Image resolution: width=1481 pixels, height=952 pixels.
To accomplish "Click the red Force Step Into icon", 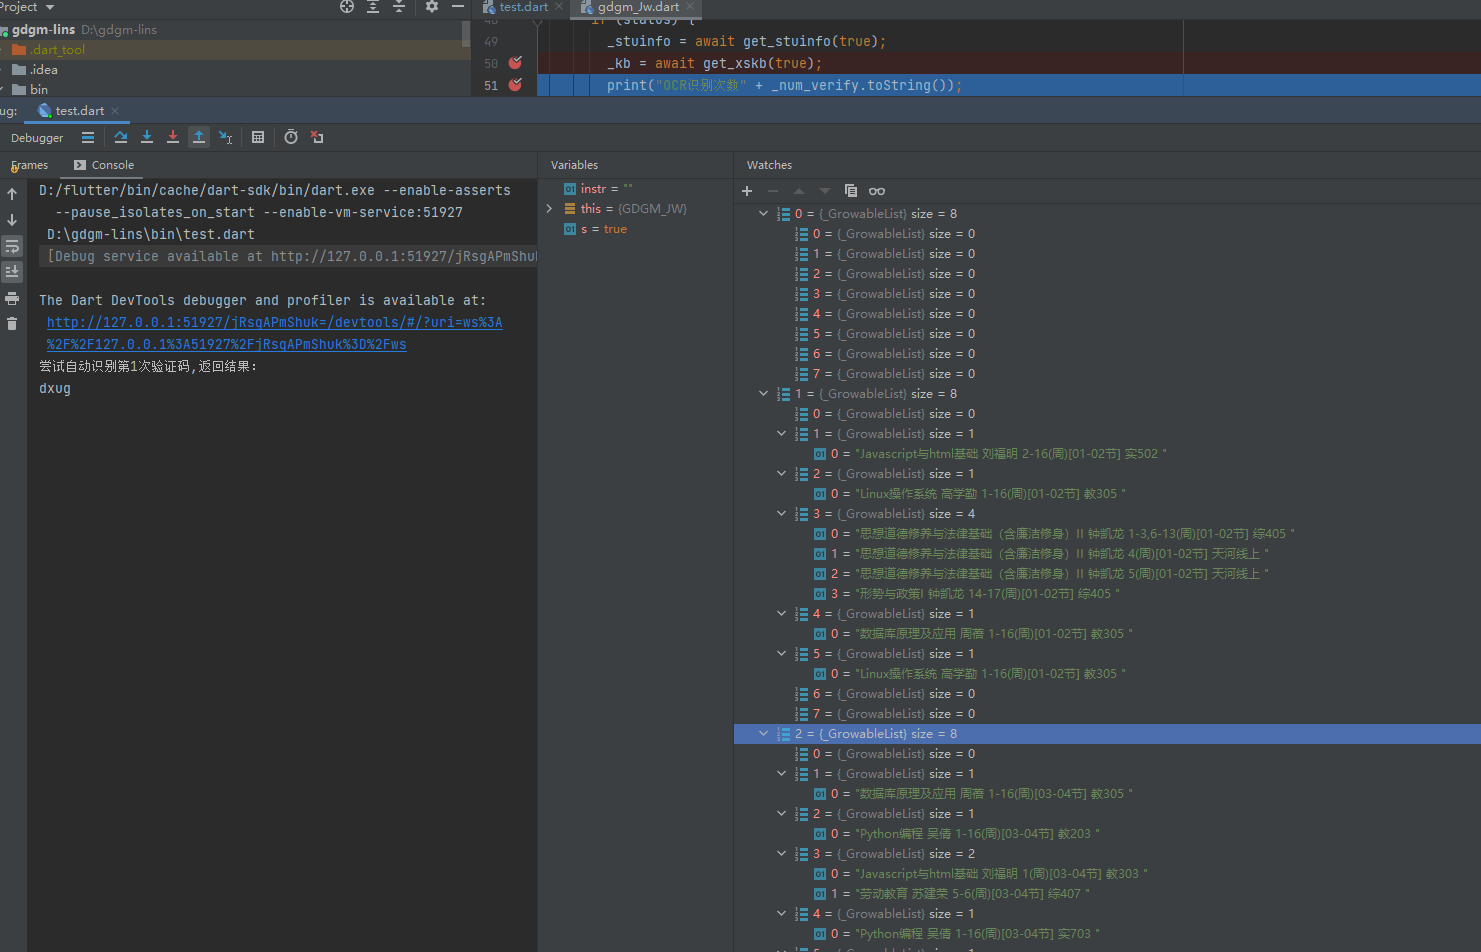I will (x=173, y=137).
